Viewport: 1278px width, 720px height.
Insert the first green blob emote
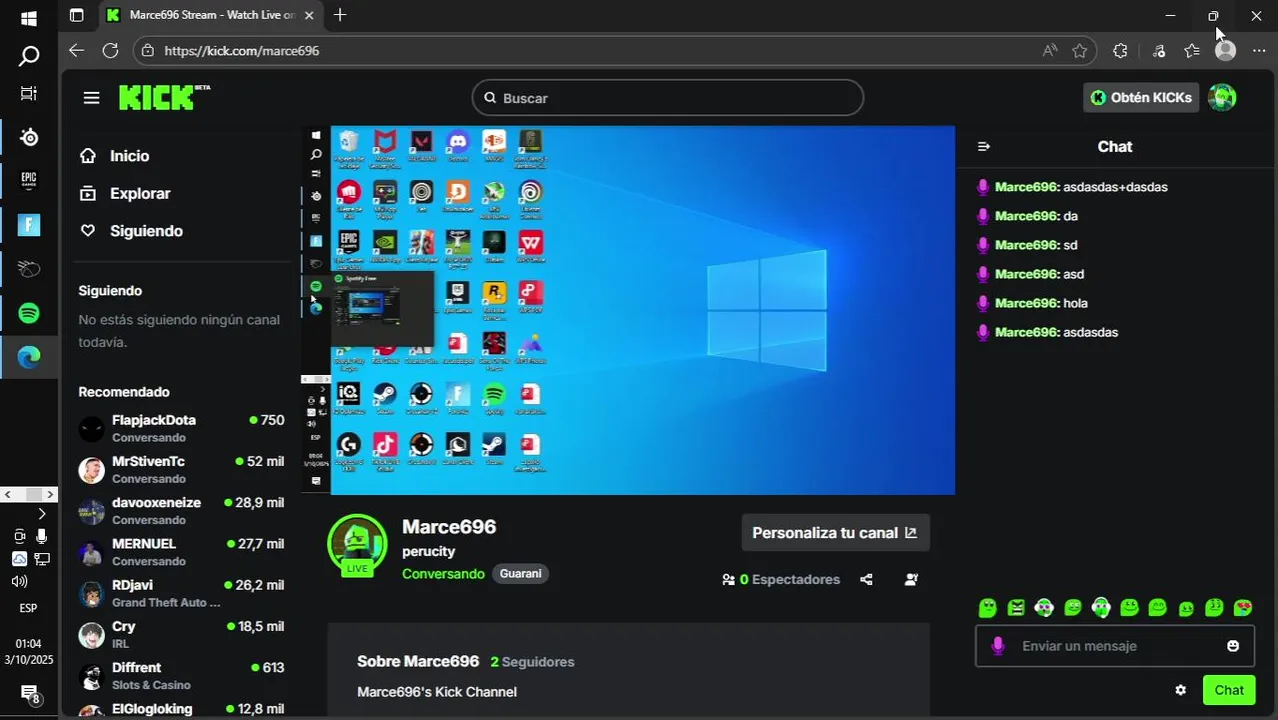(x=988, y=607)
